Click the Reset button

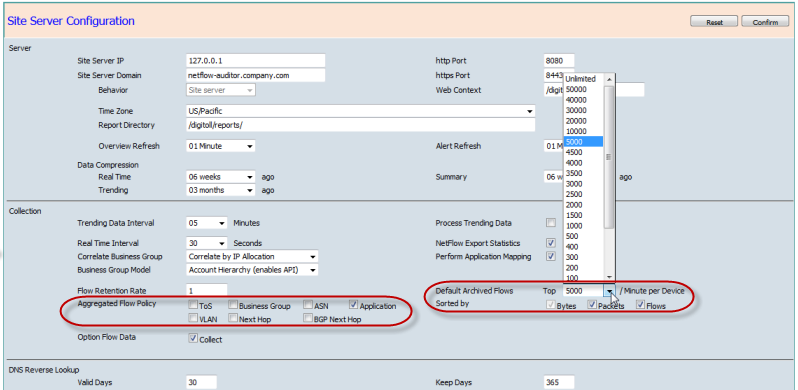(x=714, y=22)
